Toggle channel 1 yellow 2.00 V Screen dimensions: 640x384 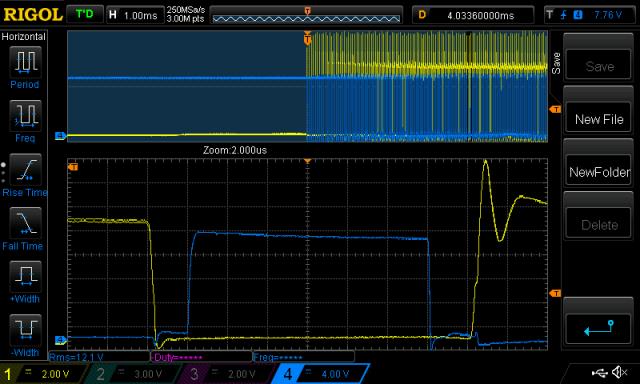point(43,374)
